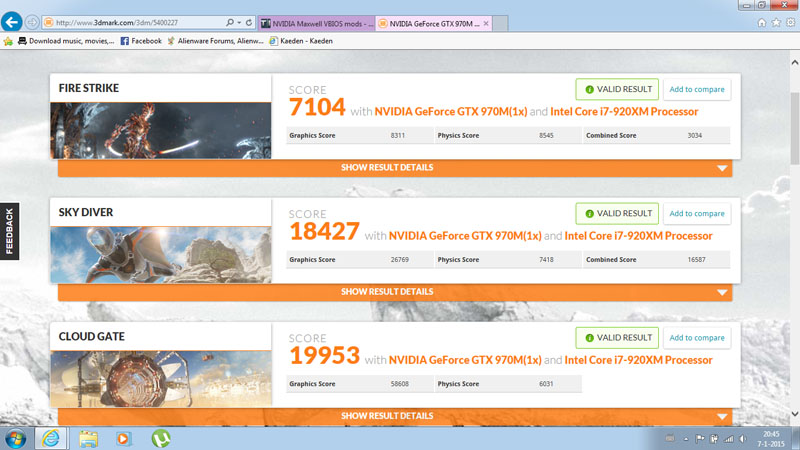The width and height of the screenshot is (800, 450).
Task: Expand Cloud Gate SHOW RESULT DETAILS bar
Action: (395, 416)
